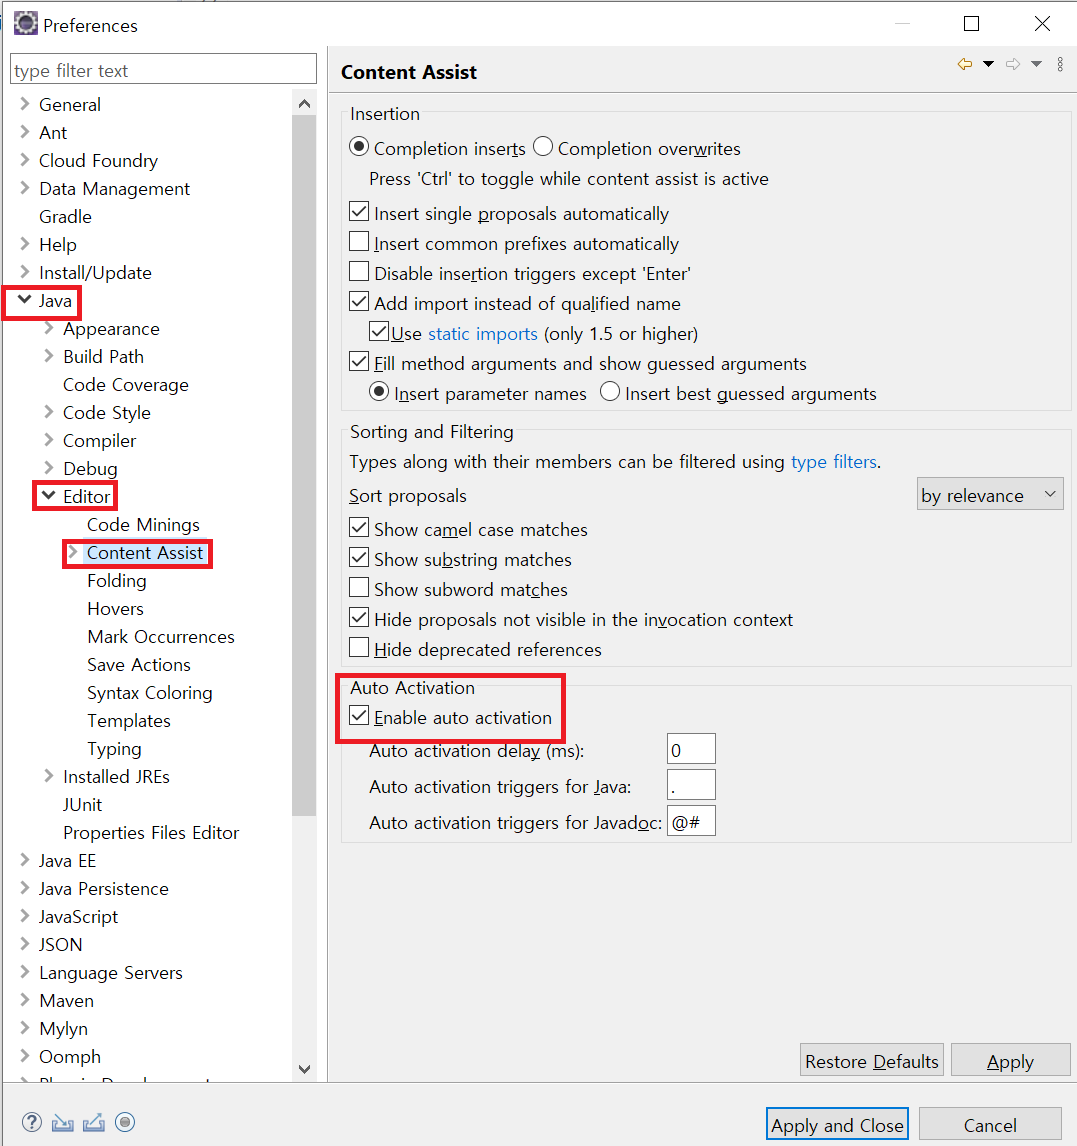
Task: Click the Auto activation delay field
Action: click(x=691, y=750)
